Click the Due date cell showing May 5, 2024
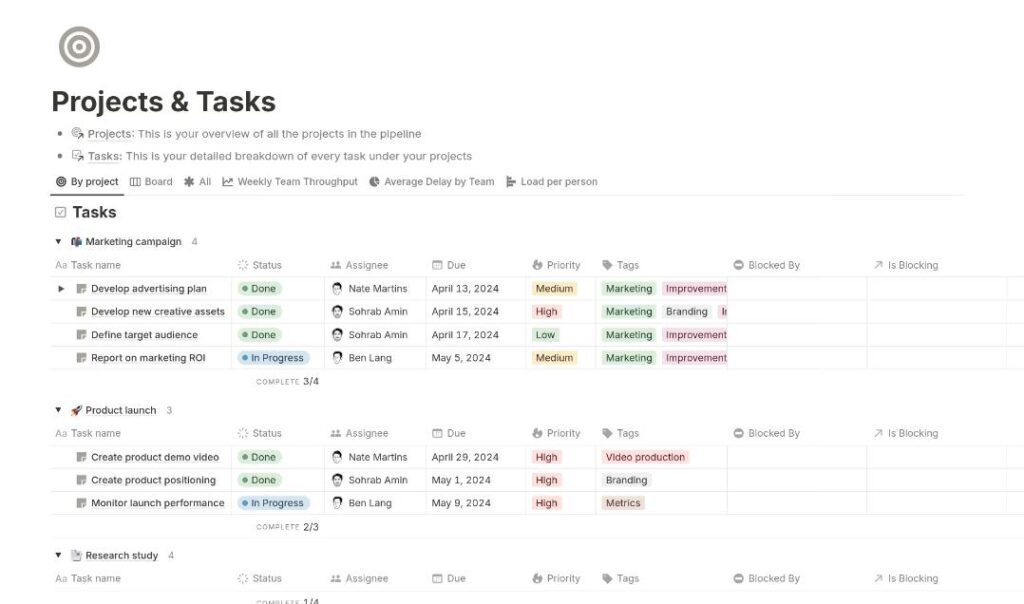The width and height of the screenshot is (1024, 604). [461, 358]
